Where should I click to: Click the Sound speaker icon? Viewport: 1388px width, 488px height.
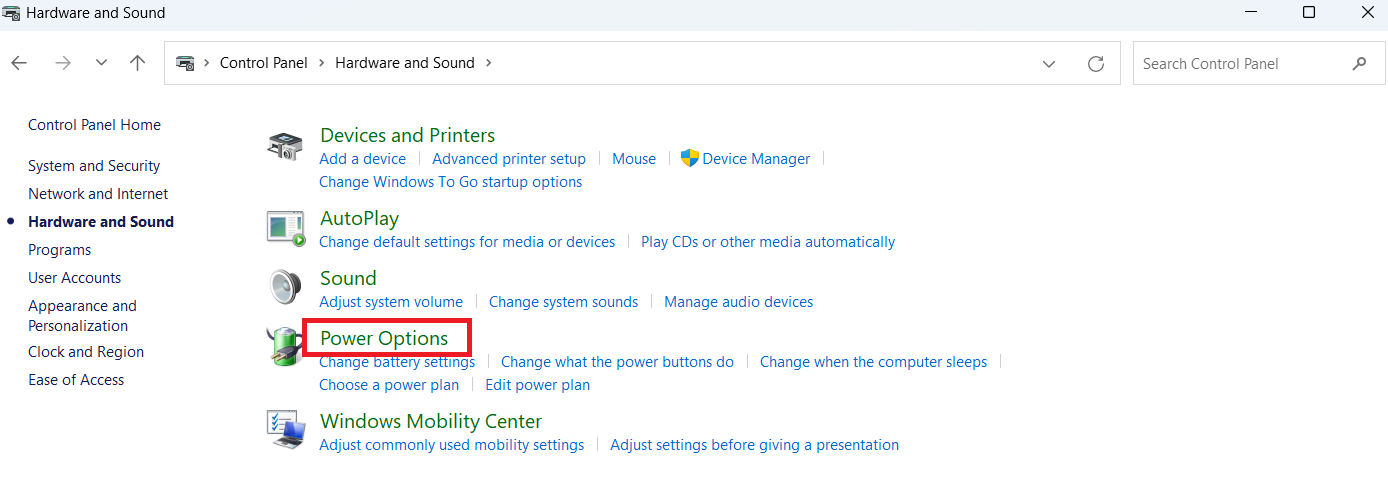point(285,288)
